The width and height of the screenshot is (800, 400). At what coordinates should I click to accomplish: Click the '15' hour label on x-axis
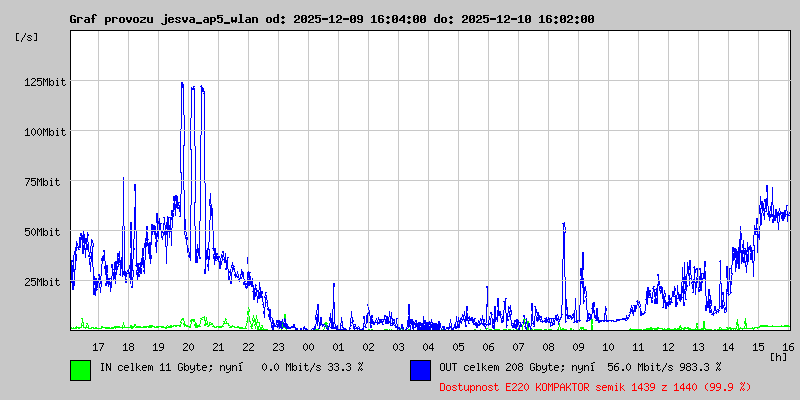coord(758,347)
